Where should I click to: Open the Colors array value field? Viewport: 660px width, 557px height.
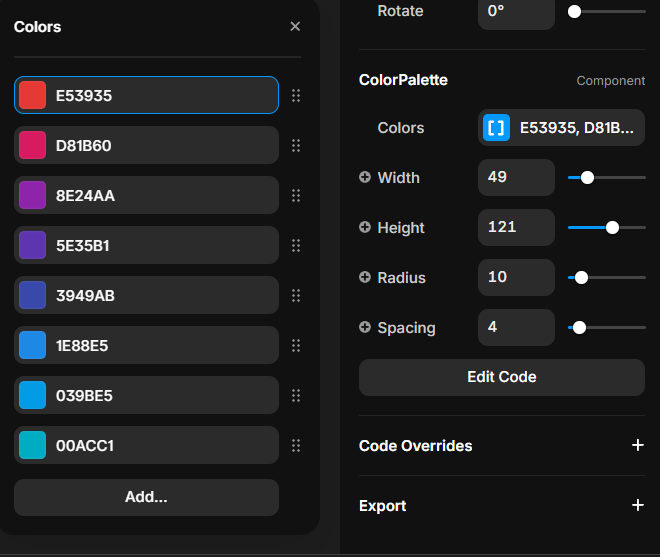coord(575,128)
